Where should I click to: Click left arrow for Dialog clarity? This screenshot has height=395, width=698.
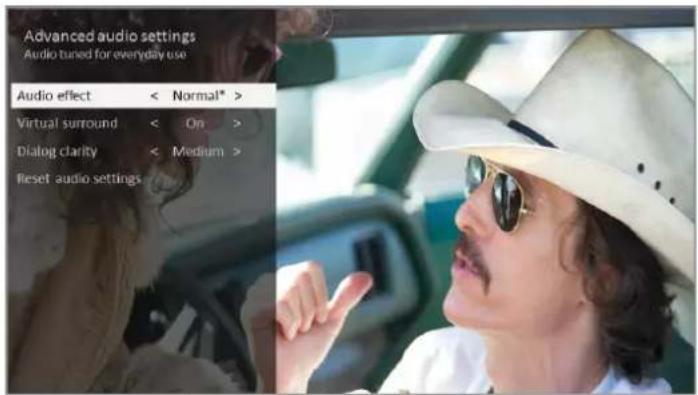(x=154, y=151)
